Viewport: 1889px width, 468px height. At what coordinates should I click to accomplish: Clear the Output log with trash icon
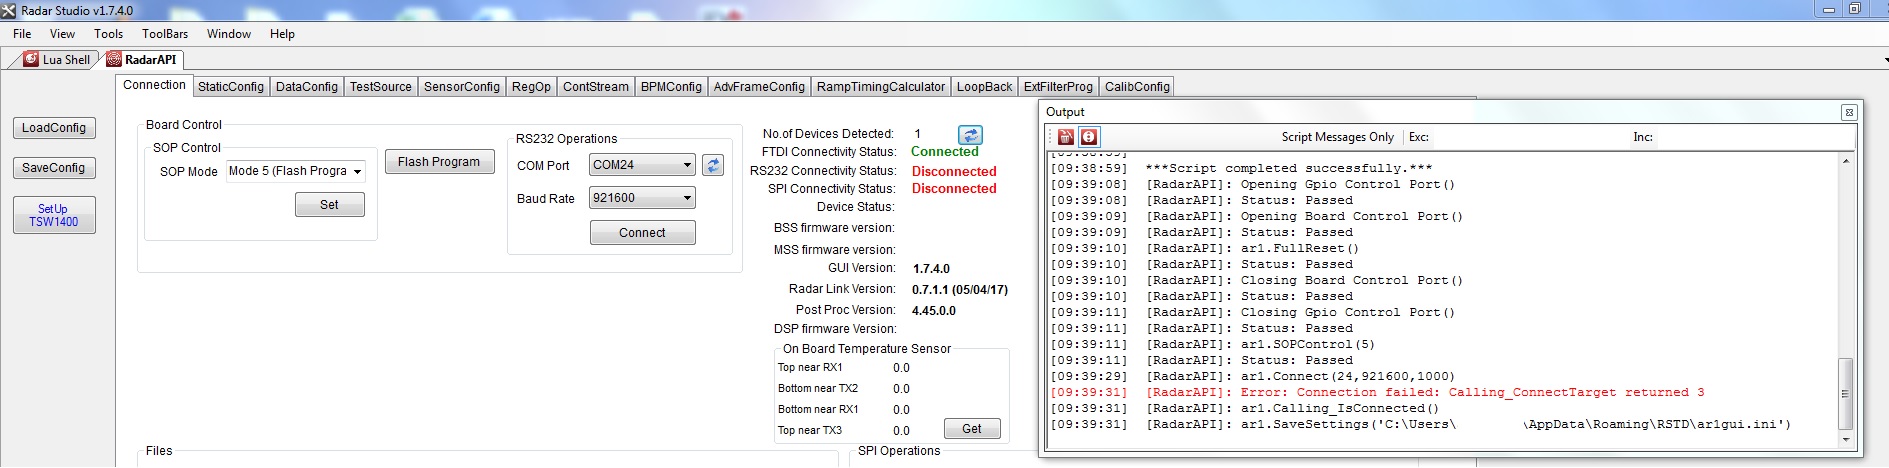(1066, 137)
